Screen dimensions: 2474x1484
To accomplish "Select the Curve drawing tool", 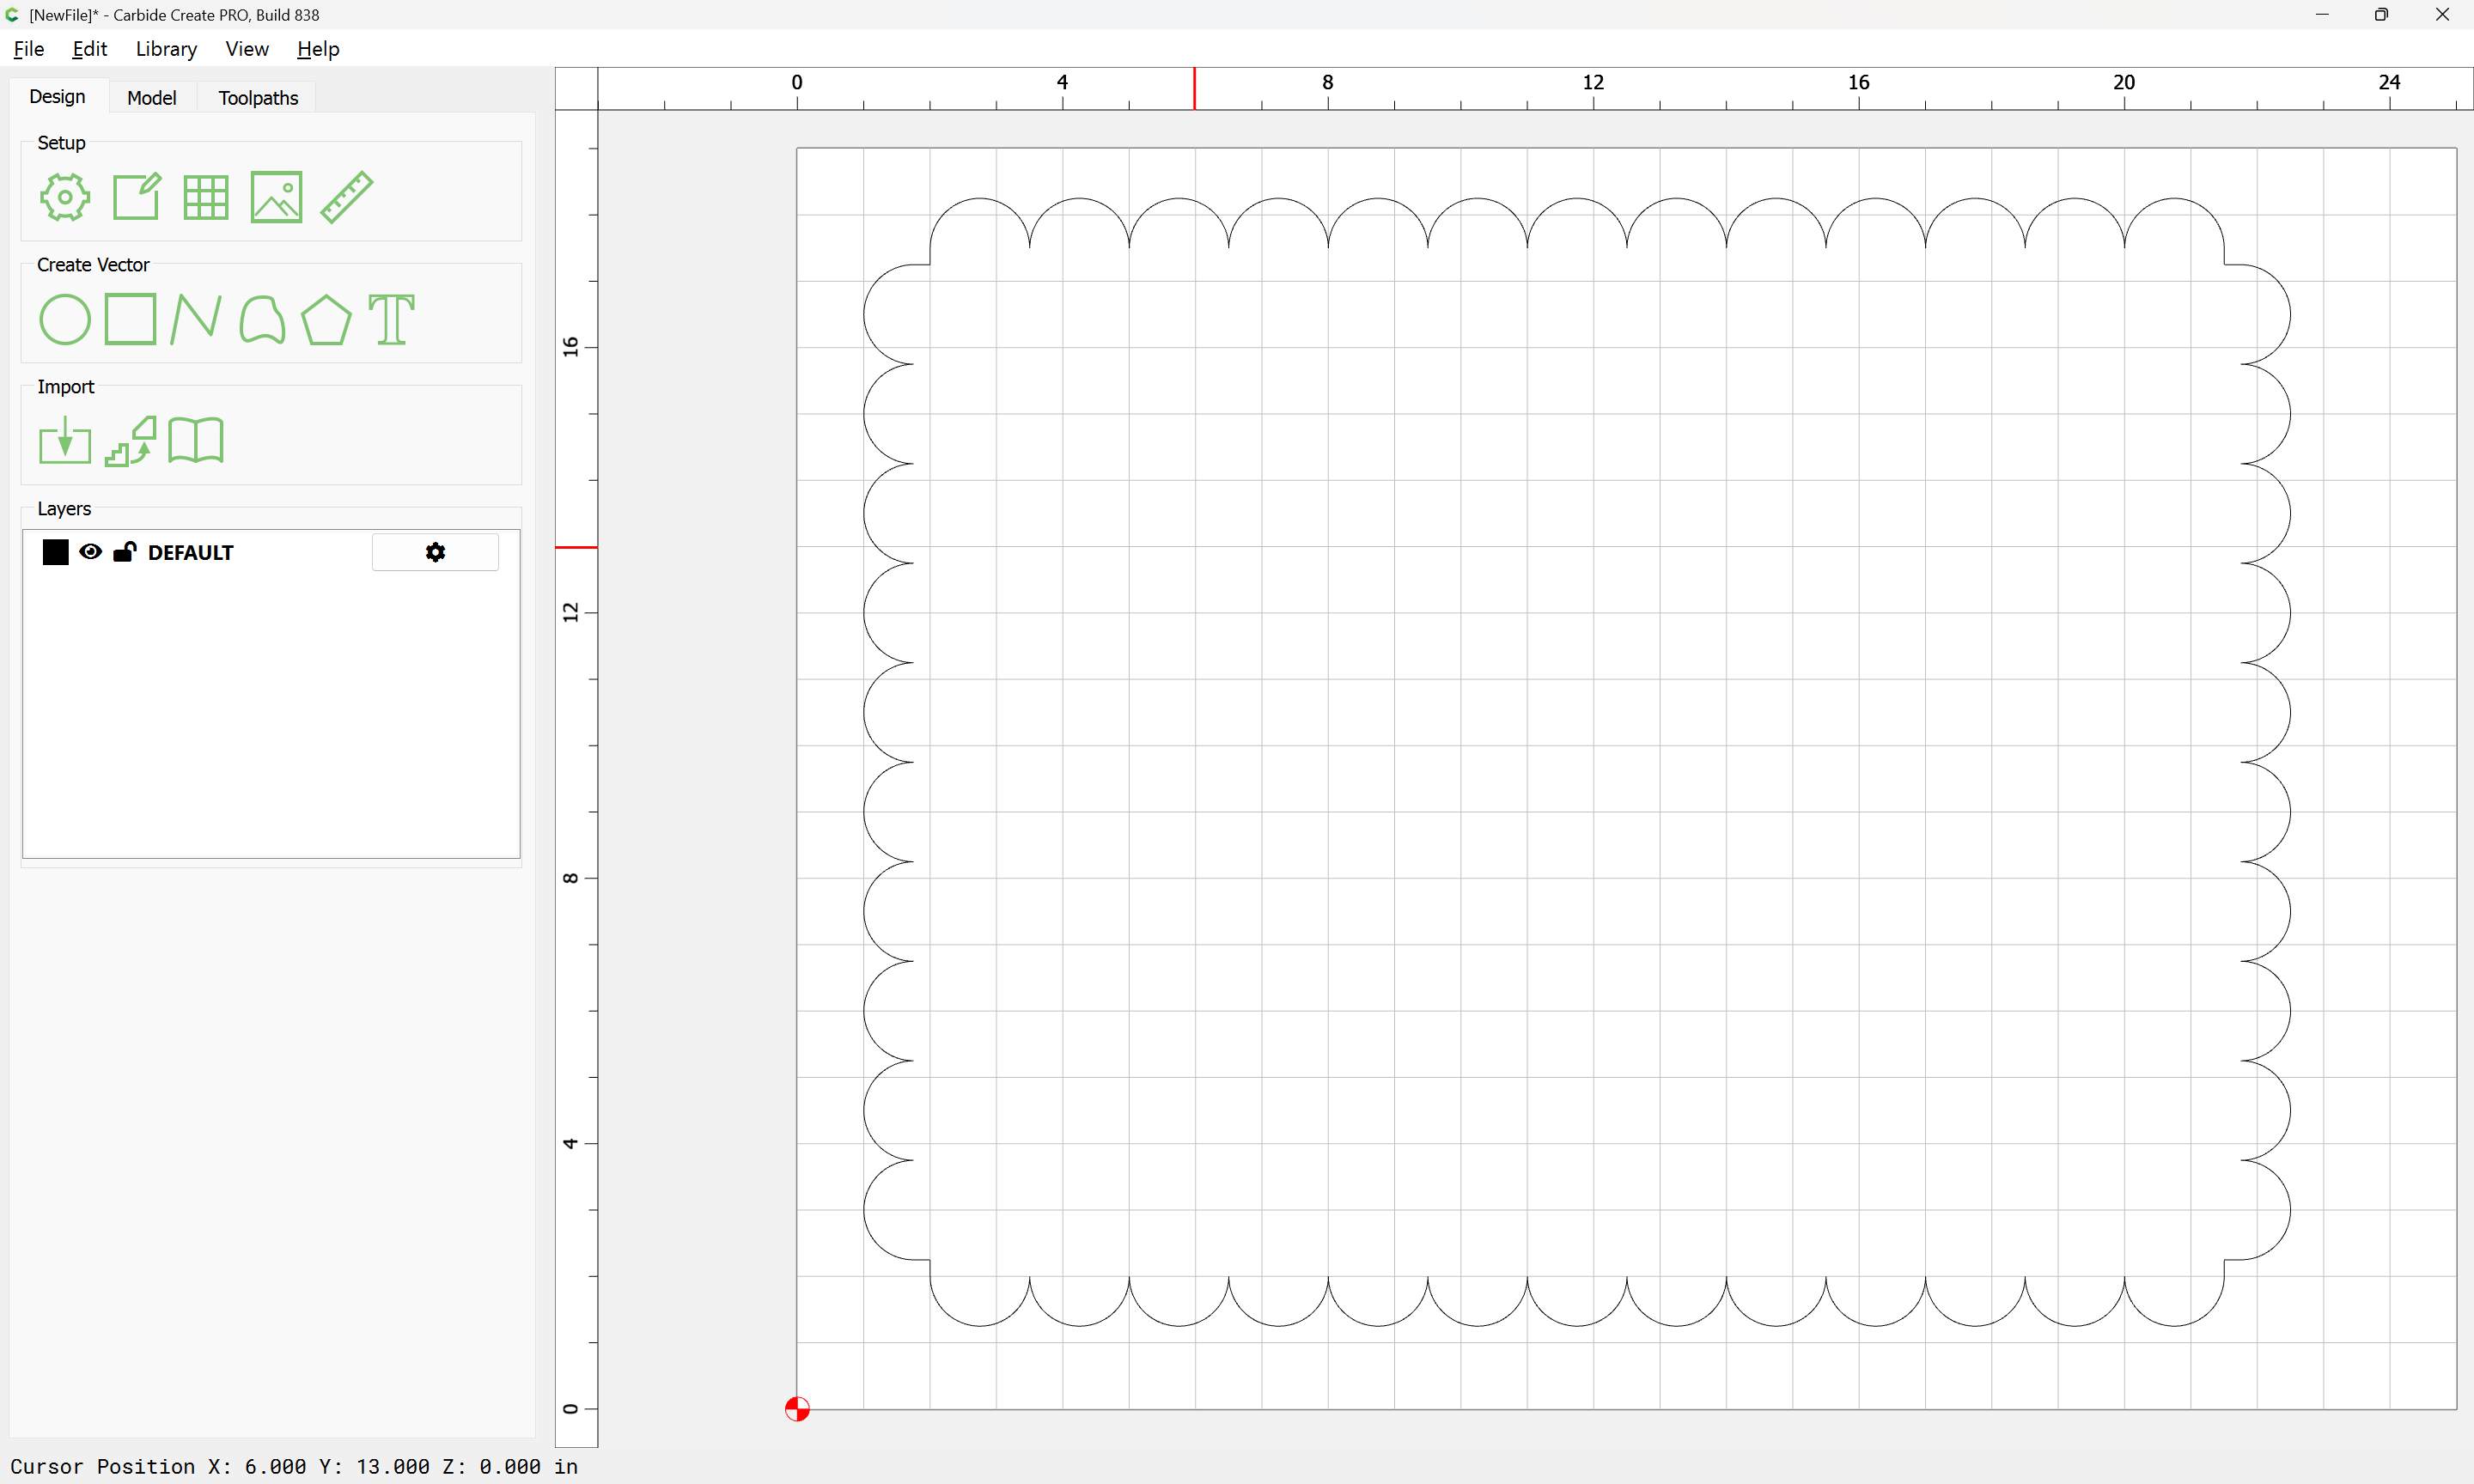I will (x=262, y=320).
